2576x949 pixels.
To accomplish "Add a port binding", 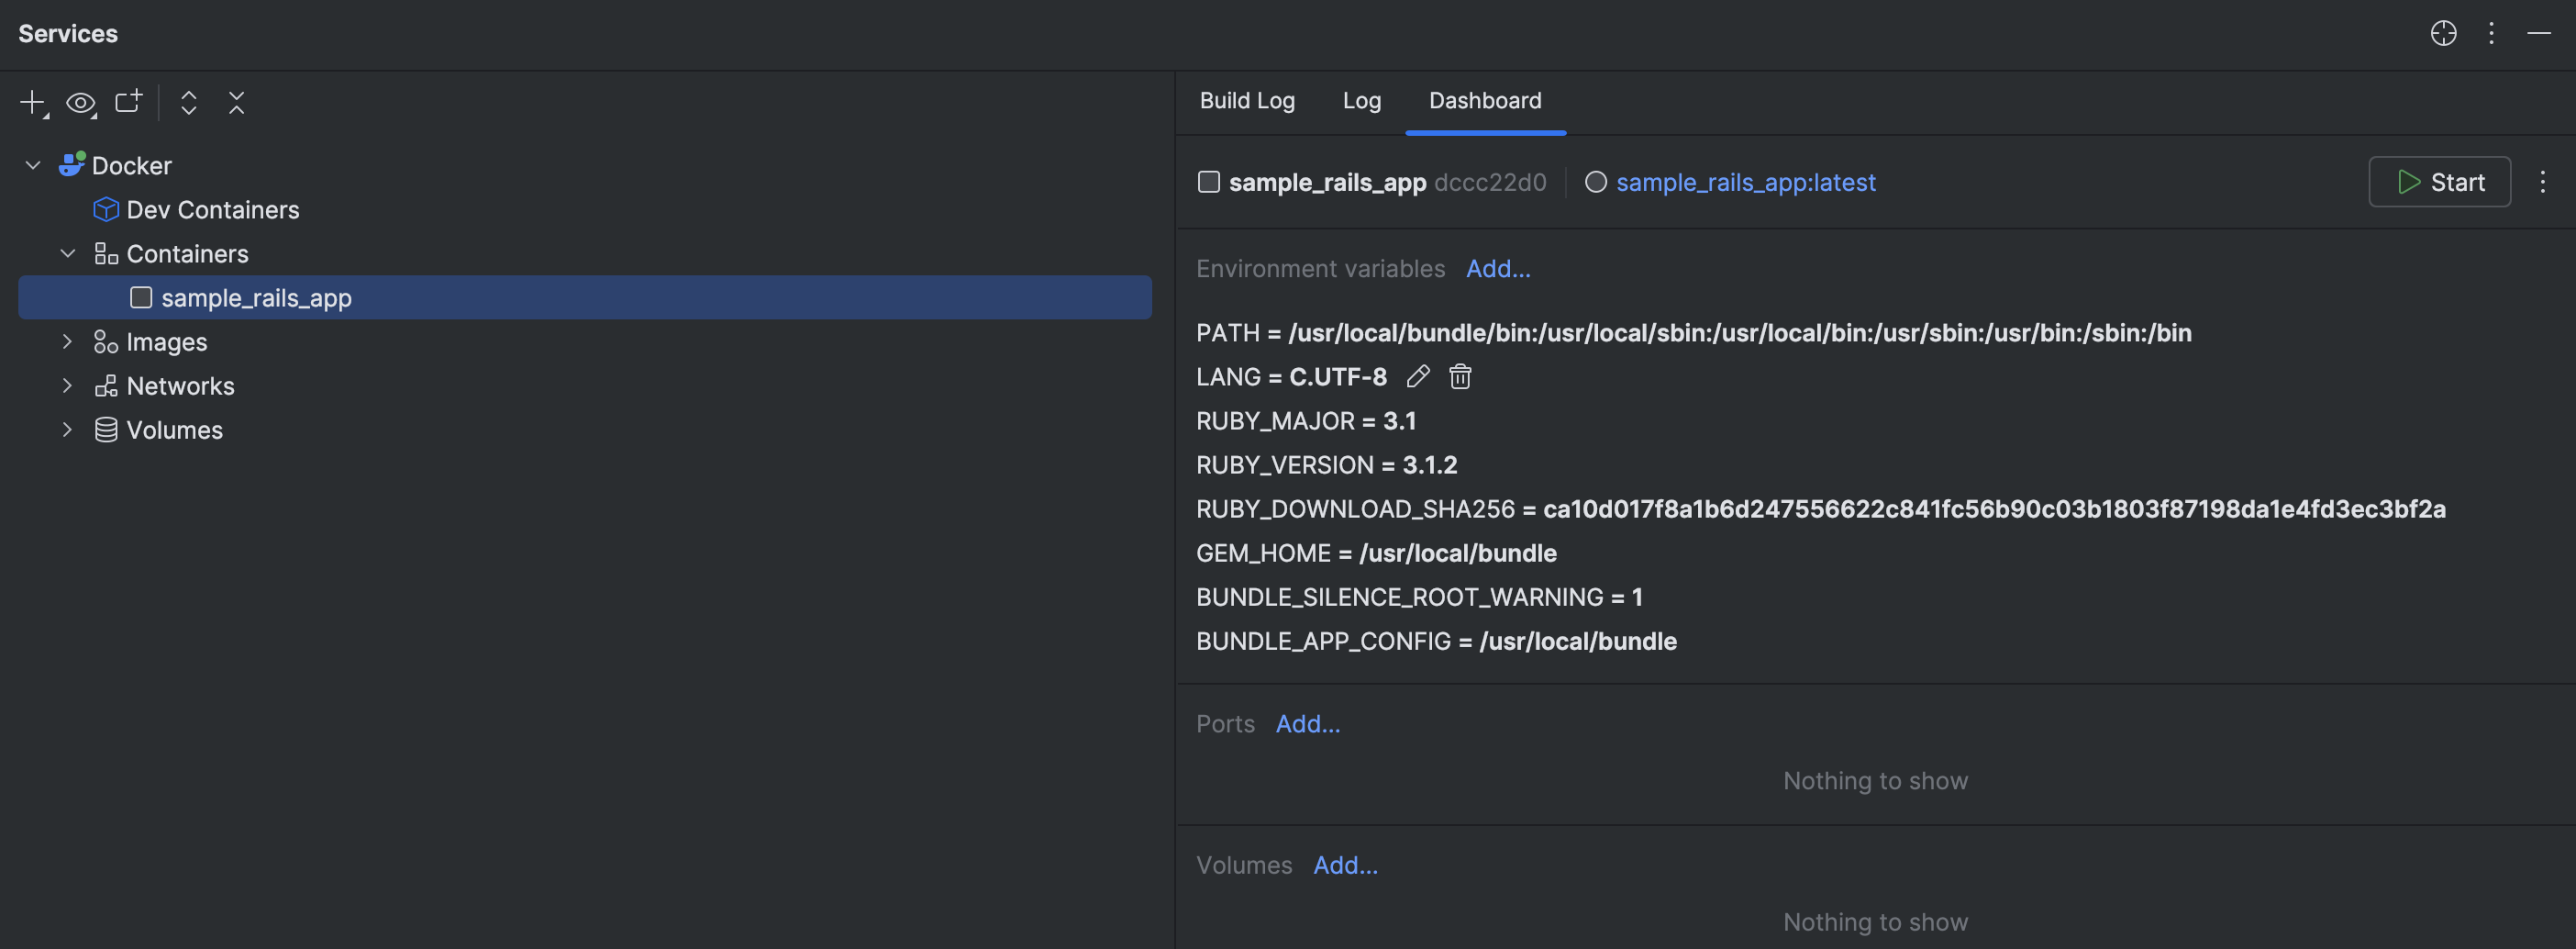I will pos(1308,723).
